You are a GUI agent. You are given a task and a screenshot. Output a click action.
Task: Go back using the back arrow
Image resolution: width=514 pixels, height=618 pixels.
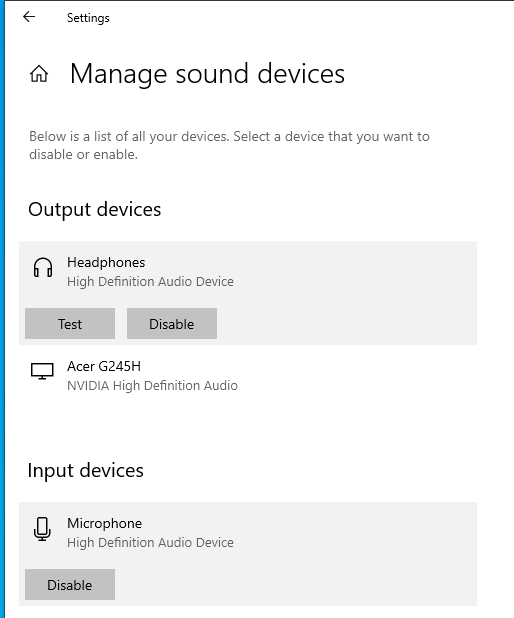(x=29, y=17)
